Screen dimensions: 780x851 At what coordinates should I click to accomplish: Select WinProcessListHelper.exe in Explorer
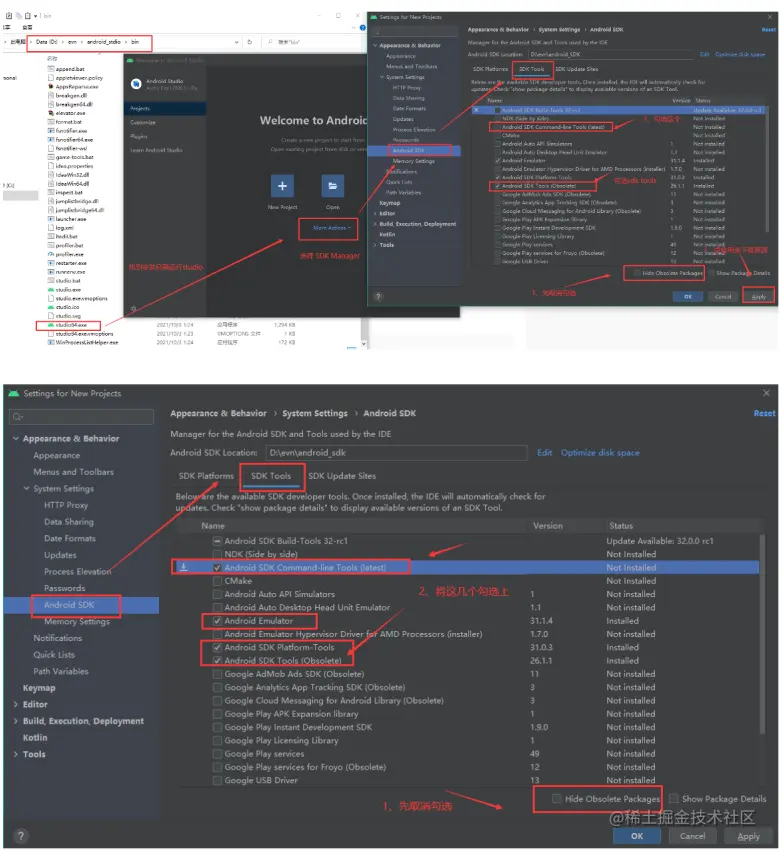coord(83,342)
